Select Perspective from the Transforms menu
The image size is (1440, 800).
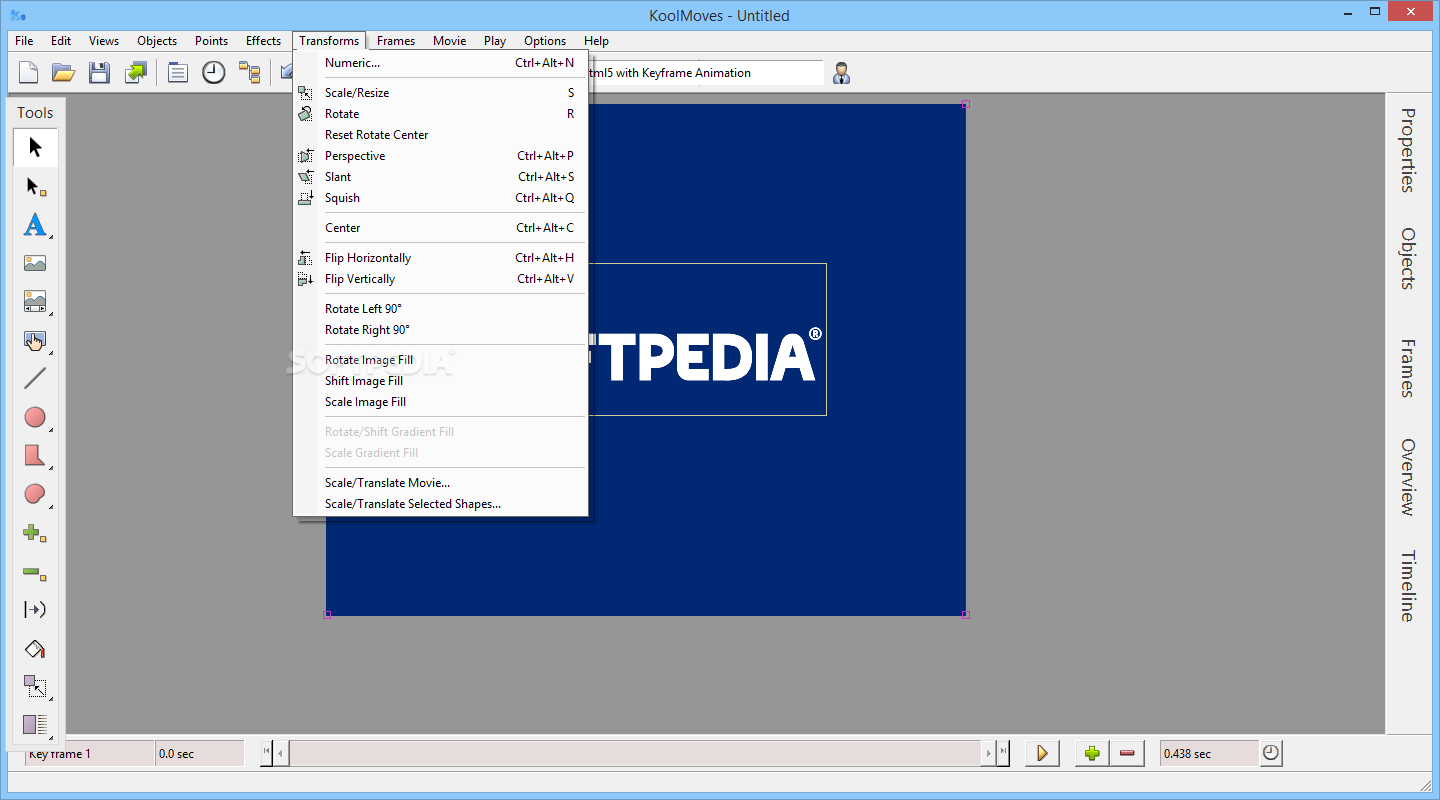440,156
